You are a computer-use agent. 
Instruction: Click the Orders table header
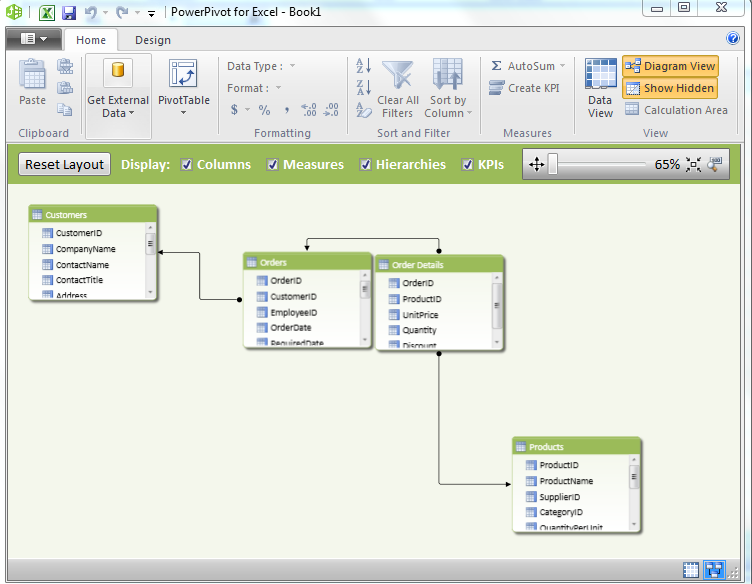point(307,262)
